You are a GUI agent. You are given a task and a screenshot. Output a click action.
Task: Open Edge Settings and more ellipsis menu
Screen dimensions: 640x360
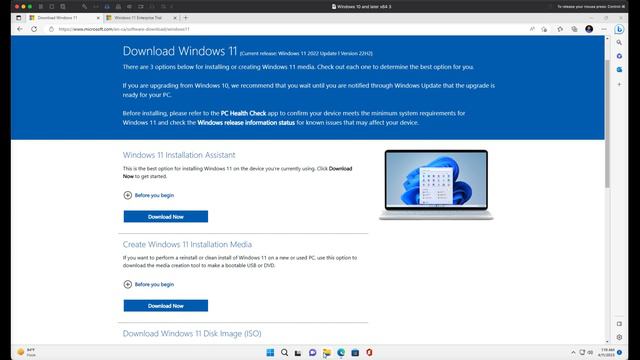[604, 29]
